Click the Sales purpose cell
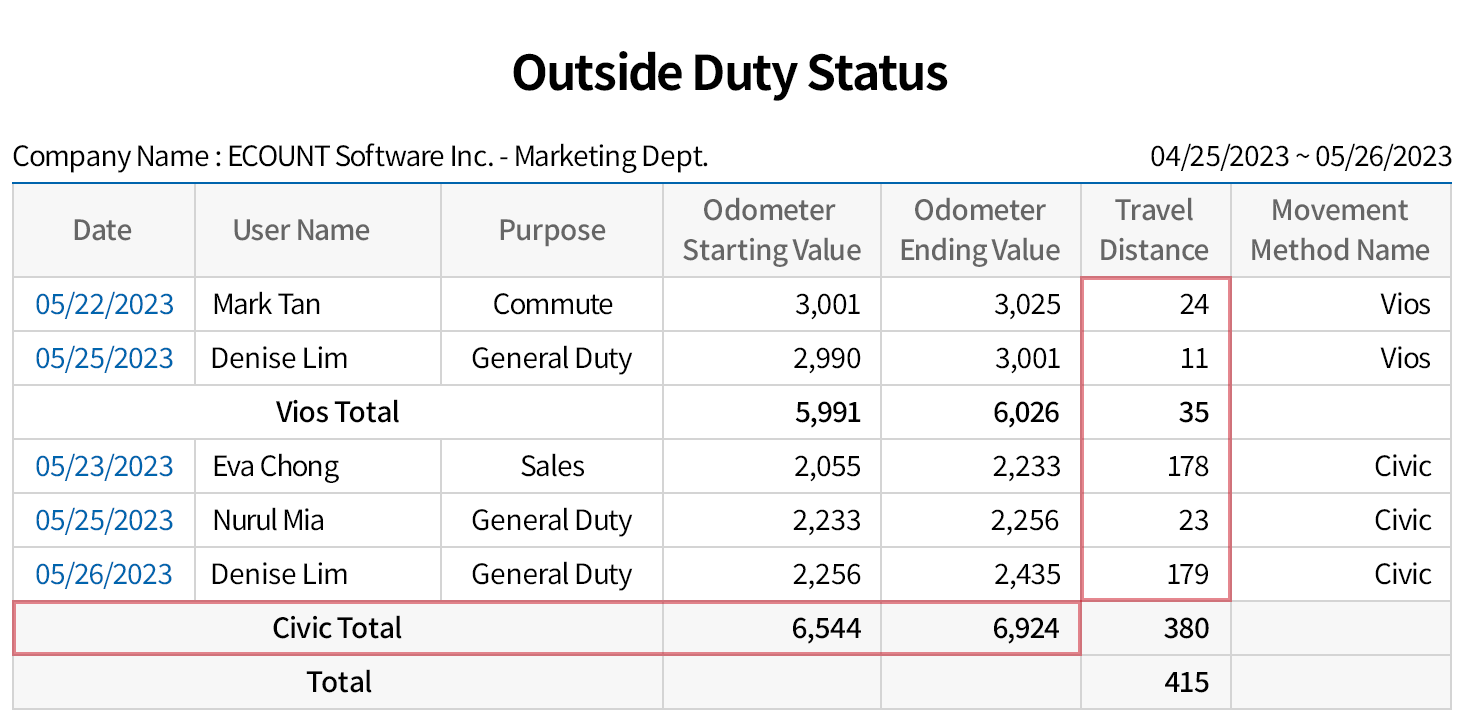 click(x=552, y=466)
